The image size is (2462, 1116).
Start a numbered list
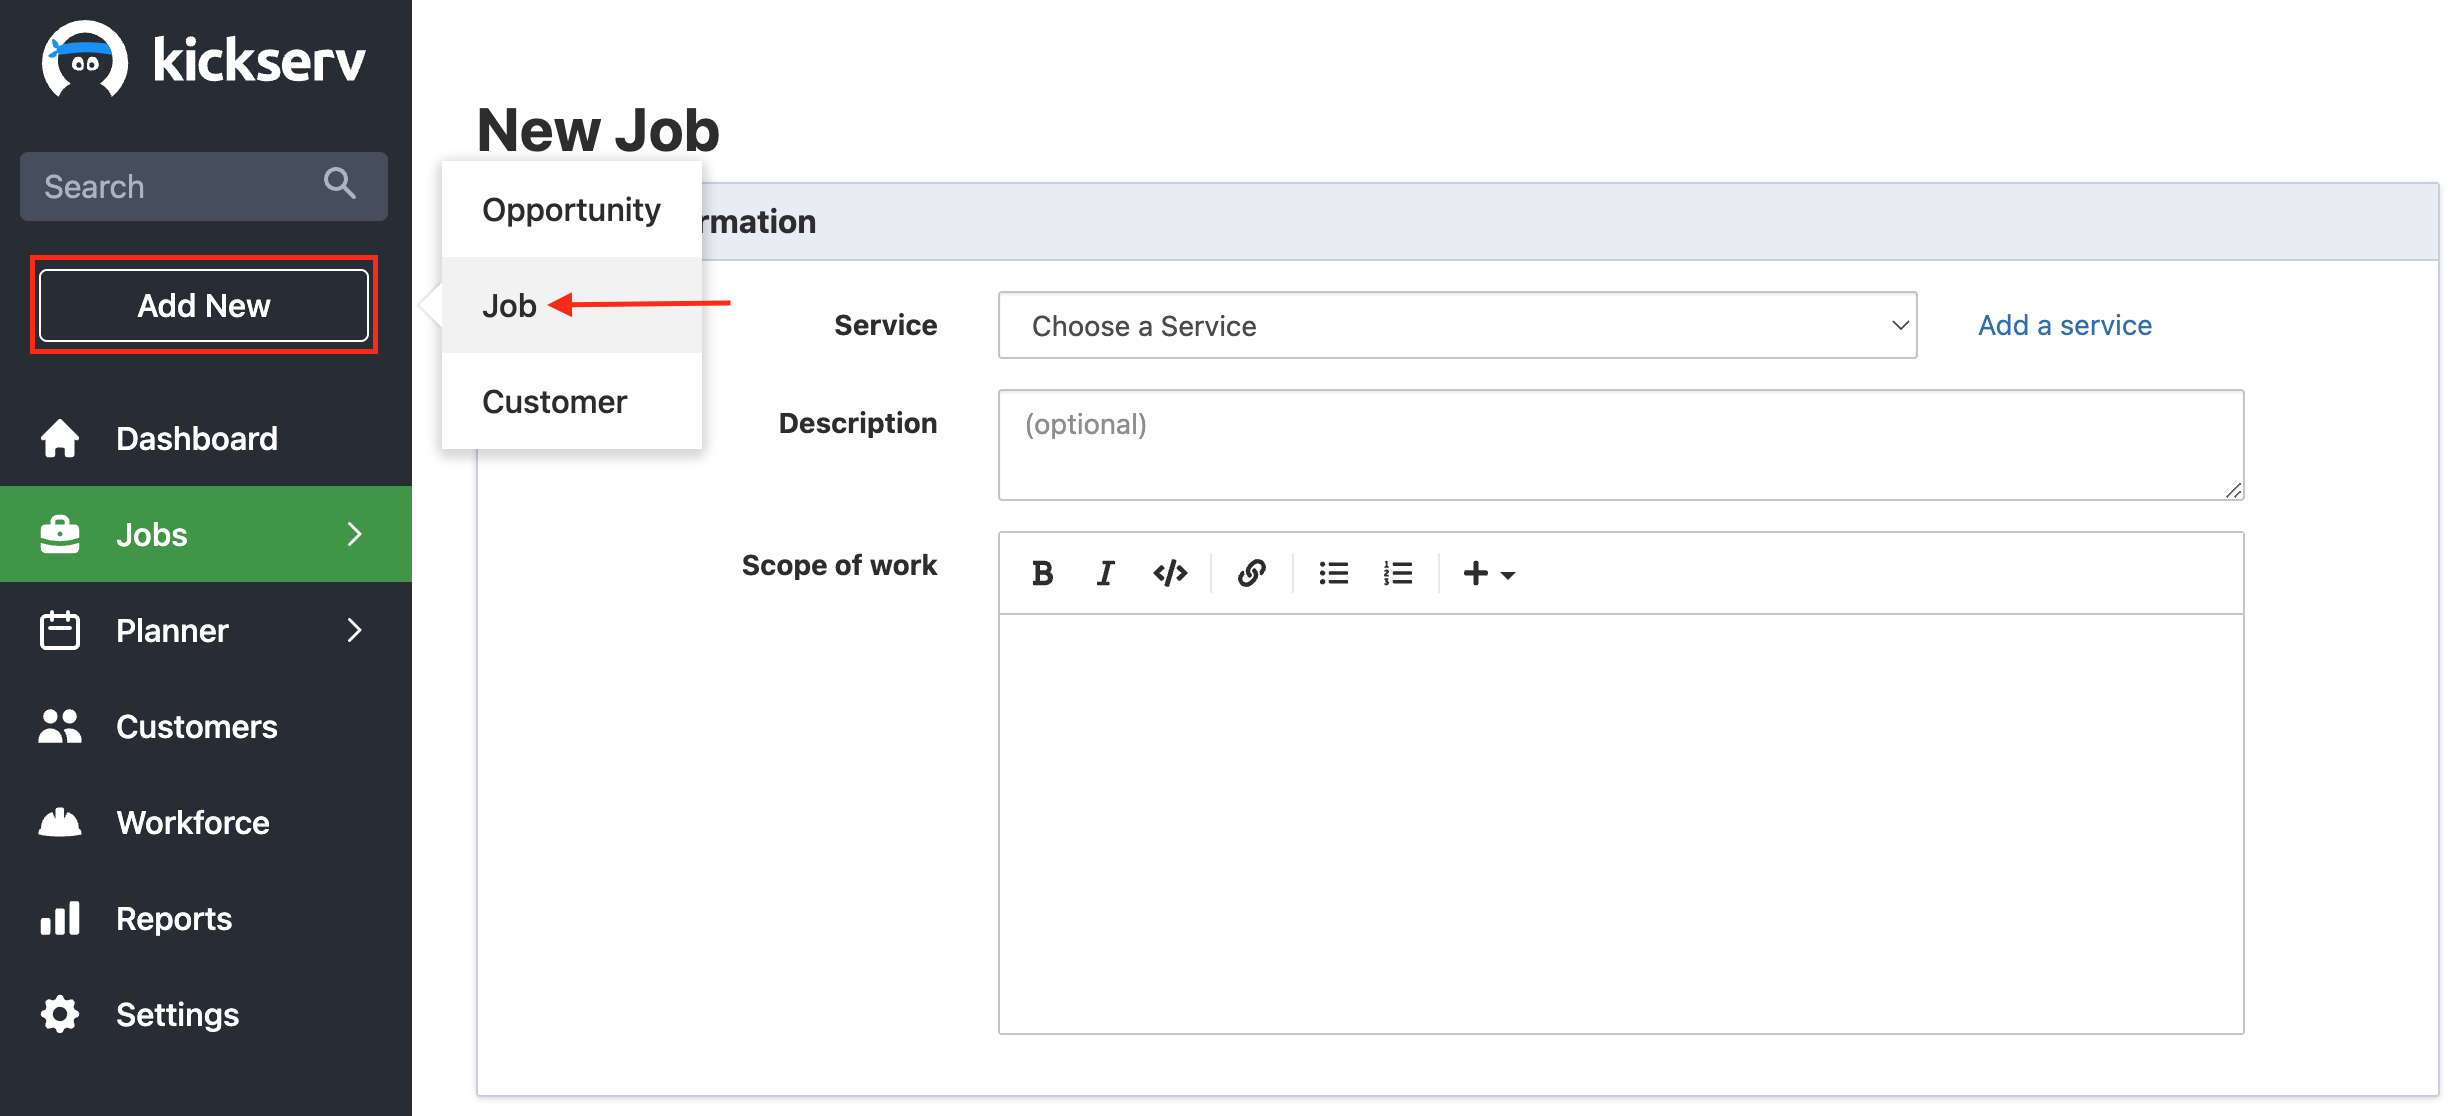pyautogui.click(x=1397, y=573)
